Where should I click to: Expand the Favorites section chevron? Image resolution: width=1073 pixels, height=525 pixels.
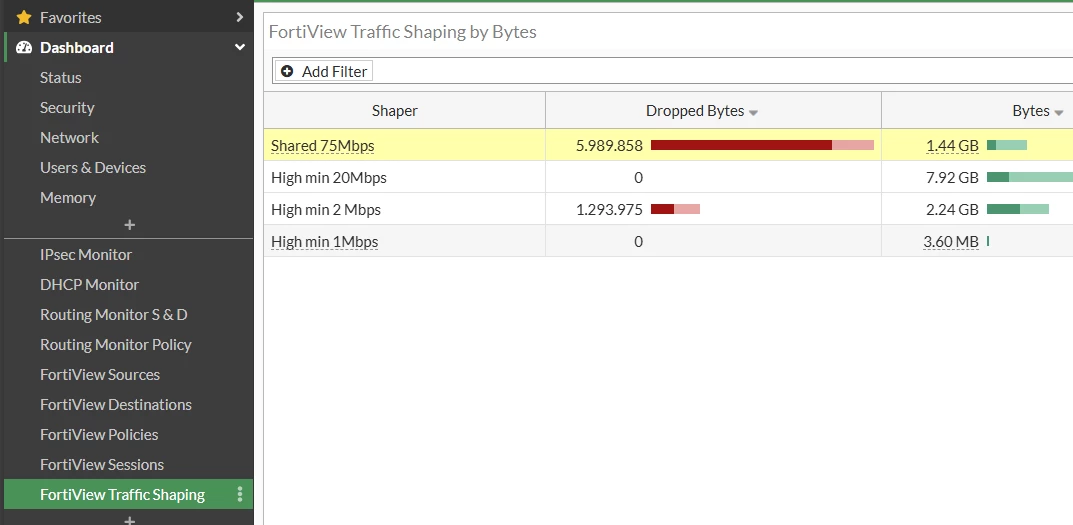240,17
